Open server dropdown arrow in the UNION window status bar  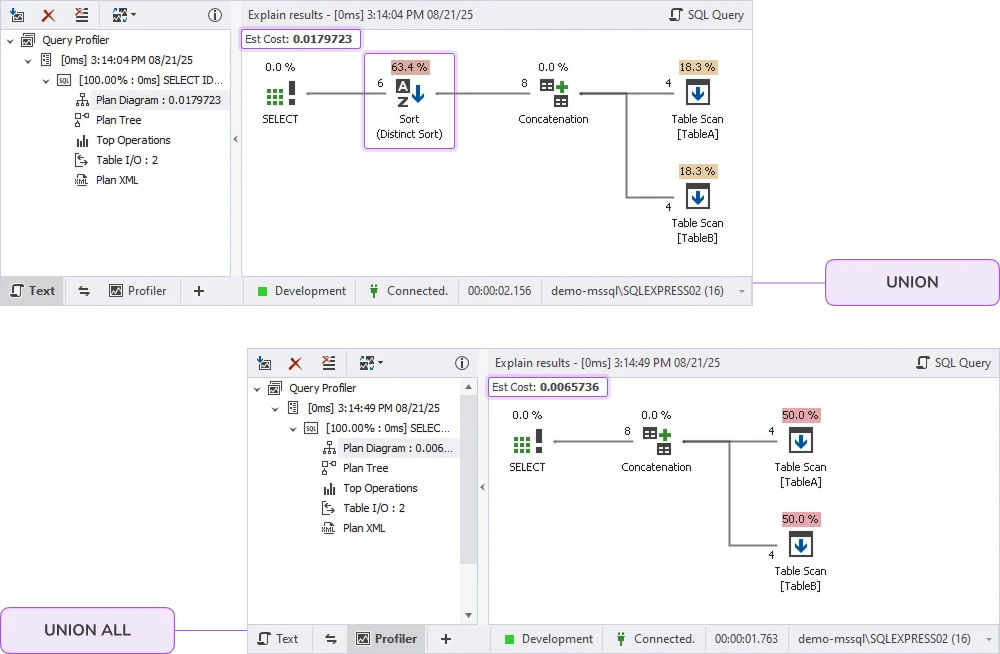click(742, 292)
